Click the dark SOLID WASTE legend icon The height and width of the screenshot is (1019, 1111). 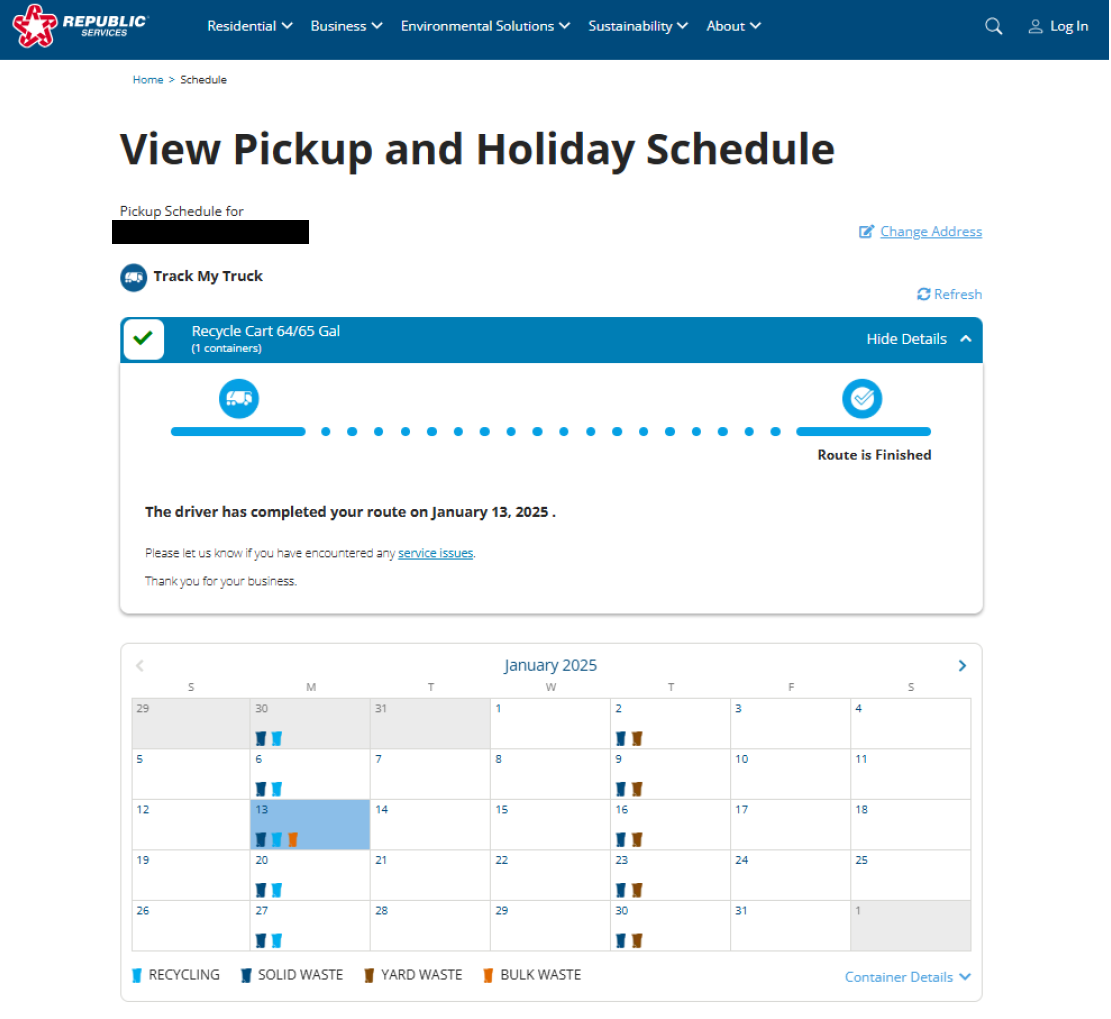246,974
